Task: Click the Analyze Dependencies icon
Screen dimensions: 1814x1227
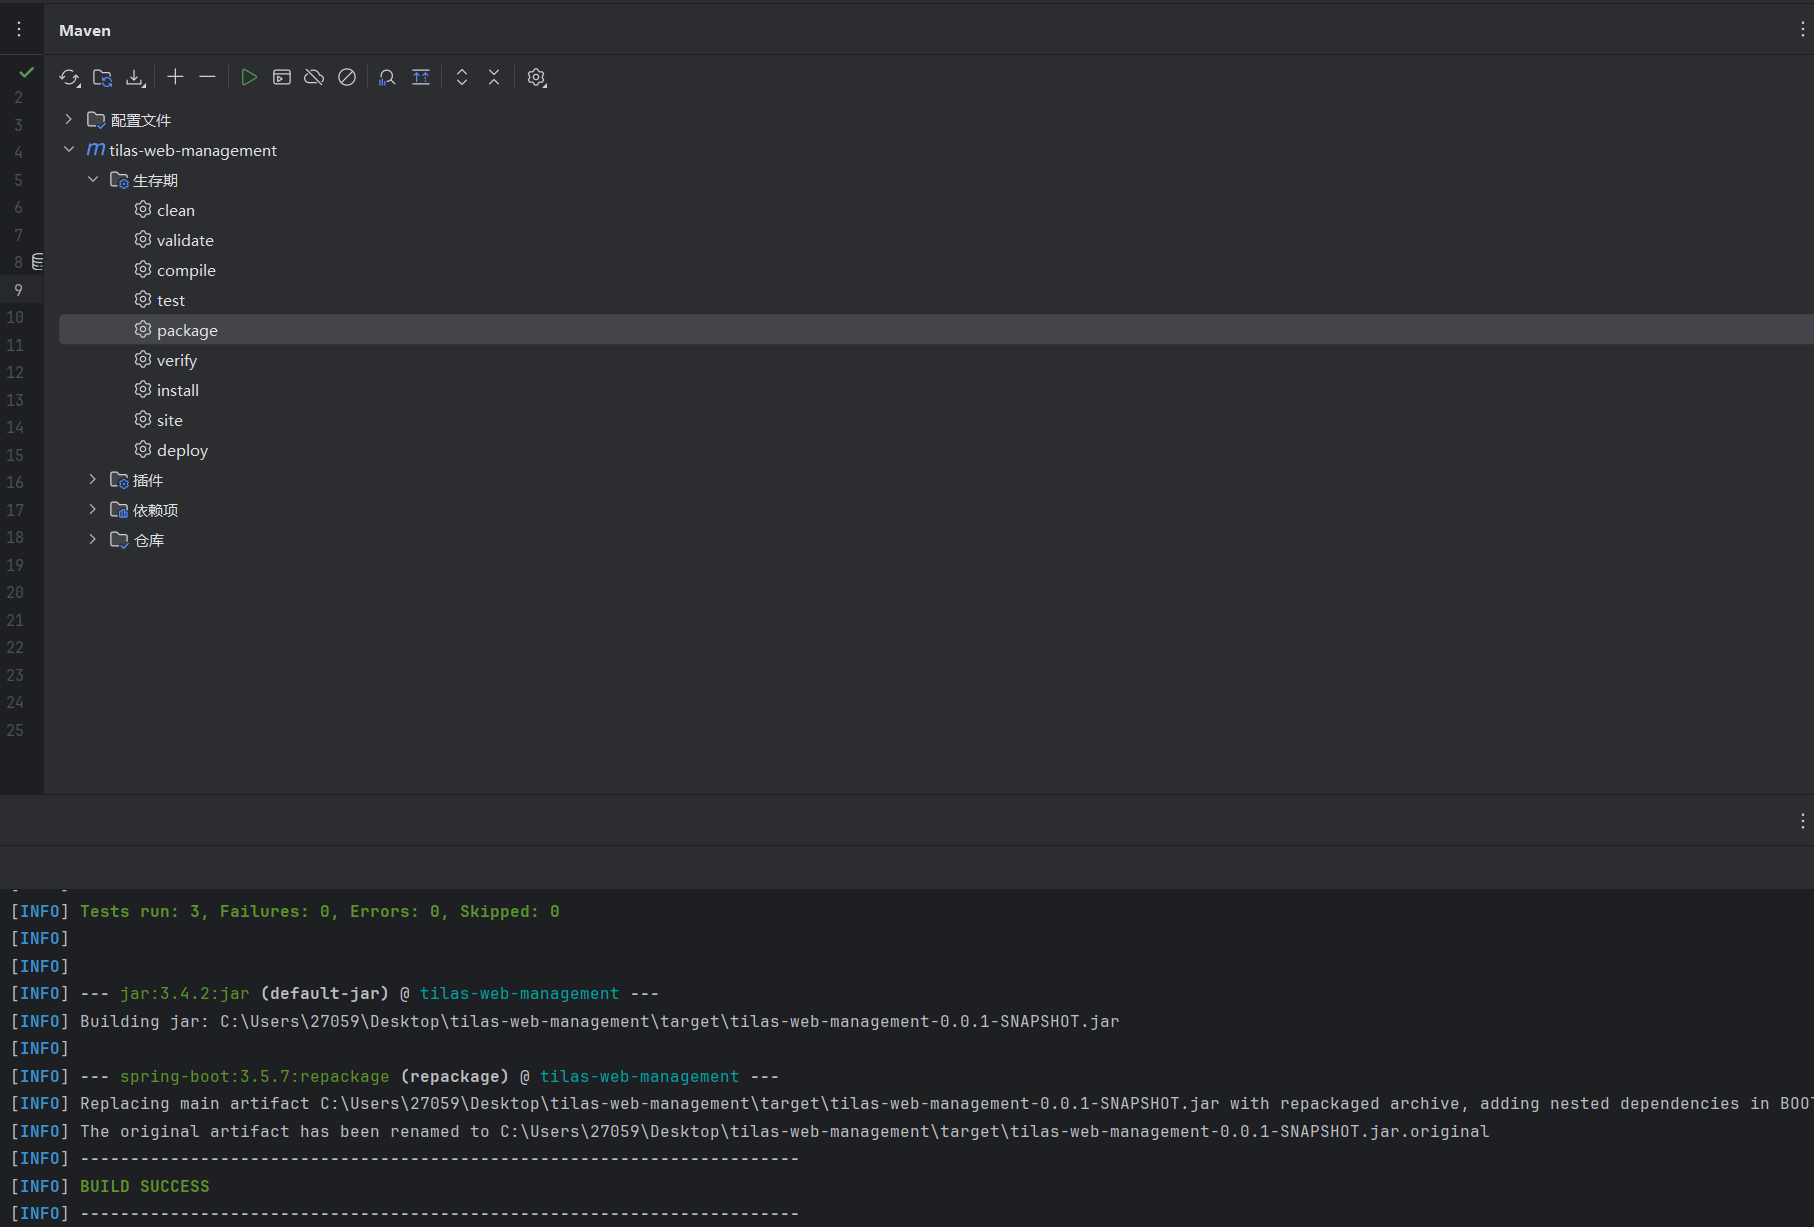Action: 387,78
